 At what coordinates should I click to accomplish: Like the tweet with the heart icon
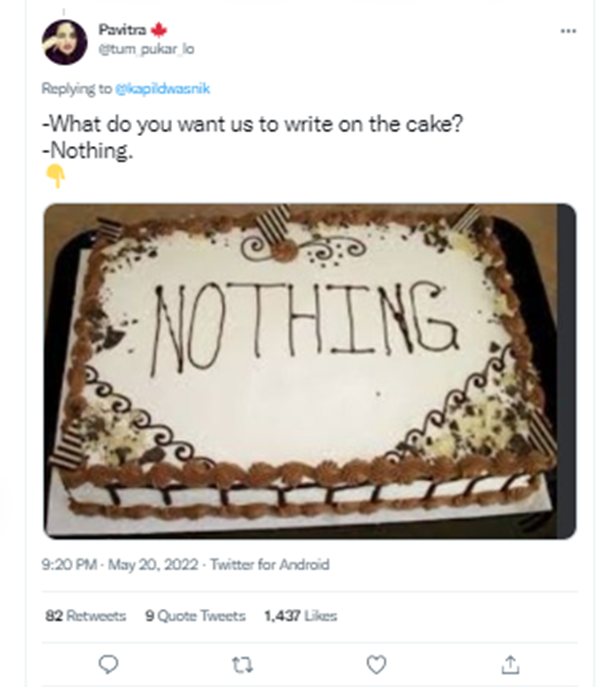pyautogui.click(x=376, y=663)
